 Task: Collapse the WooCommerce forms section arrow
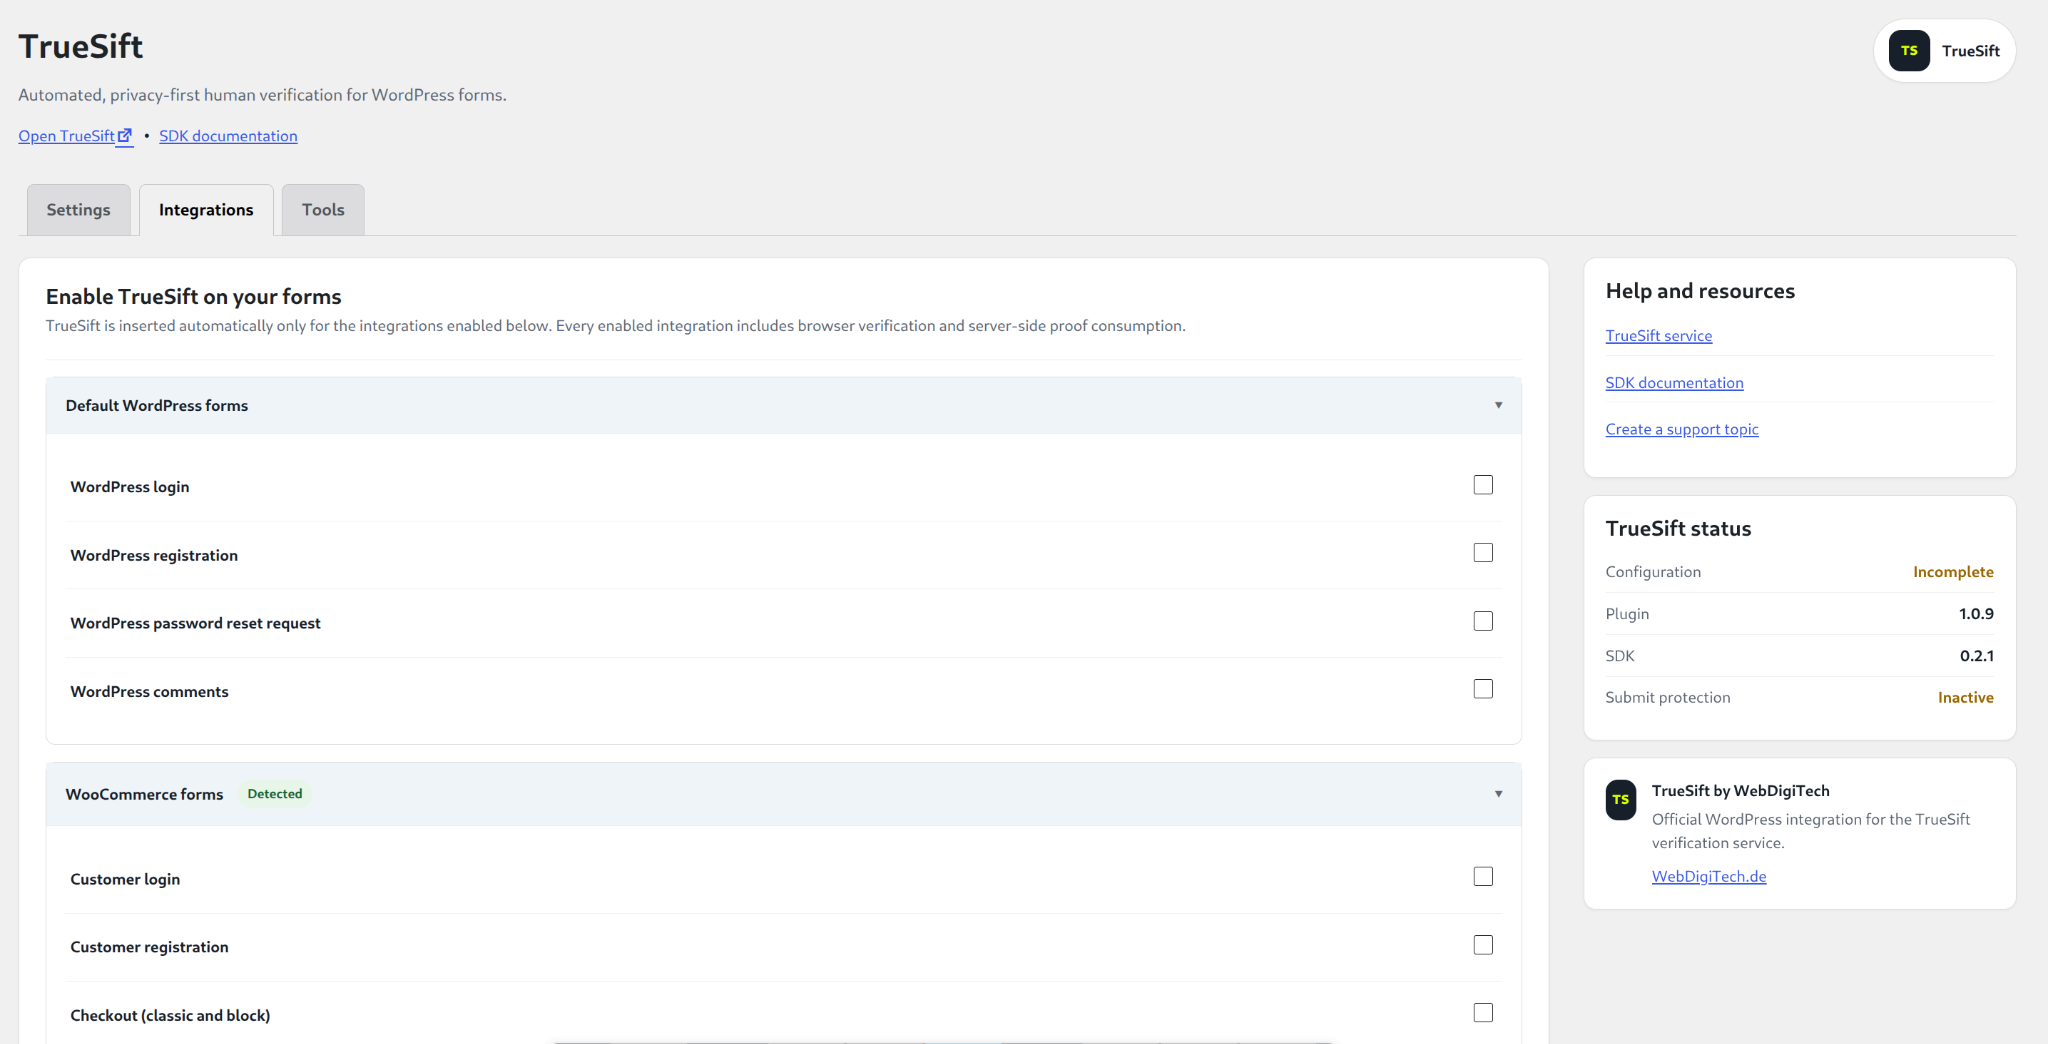1498,794
